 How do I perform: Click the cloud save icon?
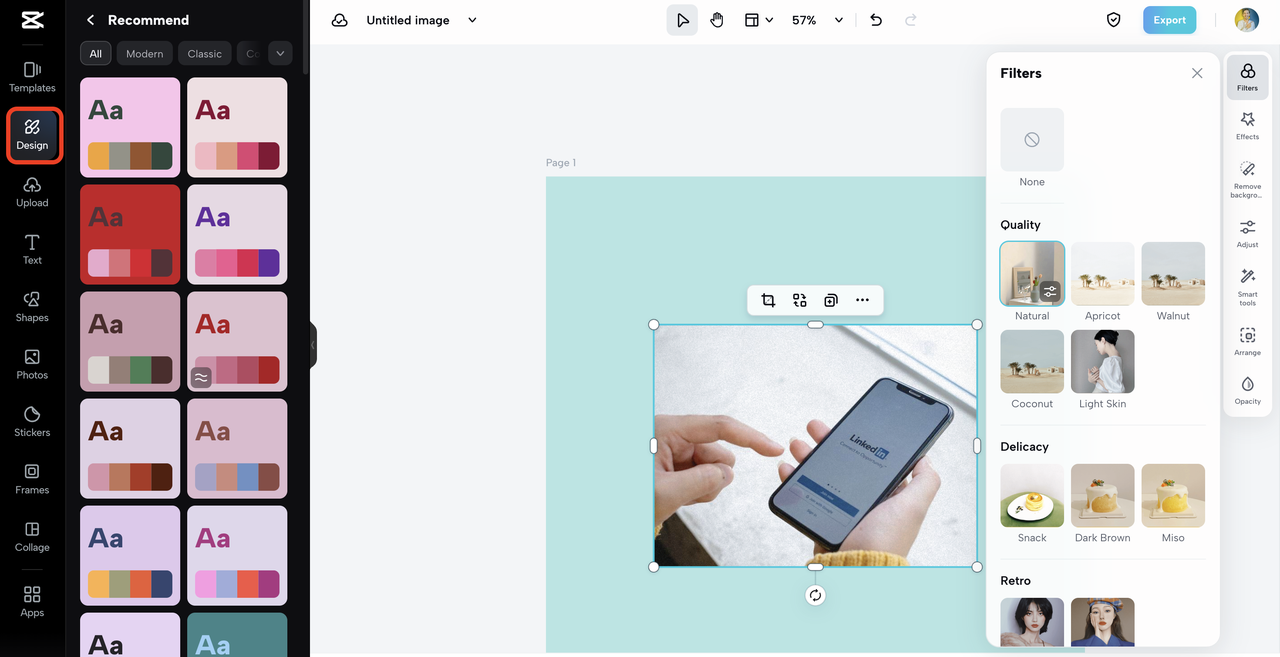[340, 20]
